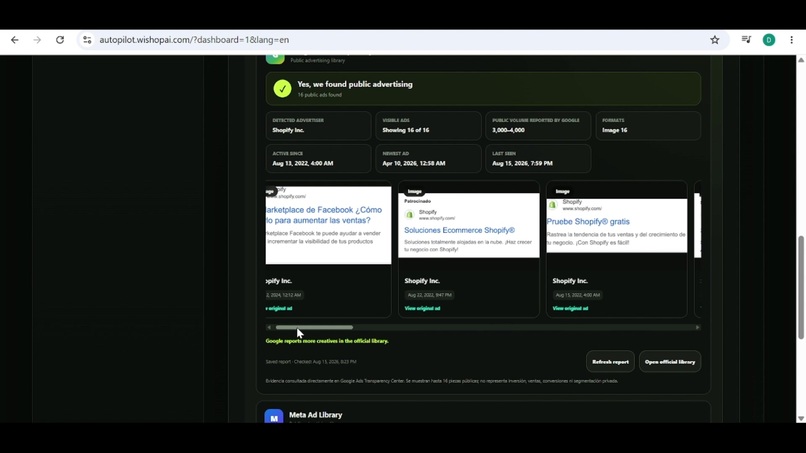Click the browser forward arrow

(x=37, y=40)
